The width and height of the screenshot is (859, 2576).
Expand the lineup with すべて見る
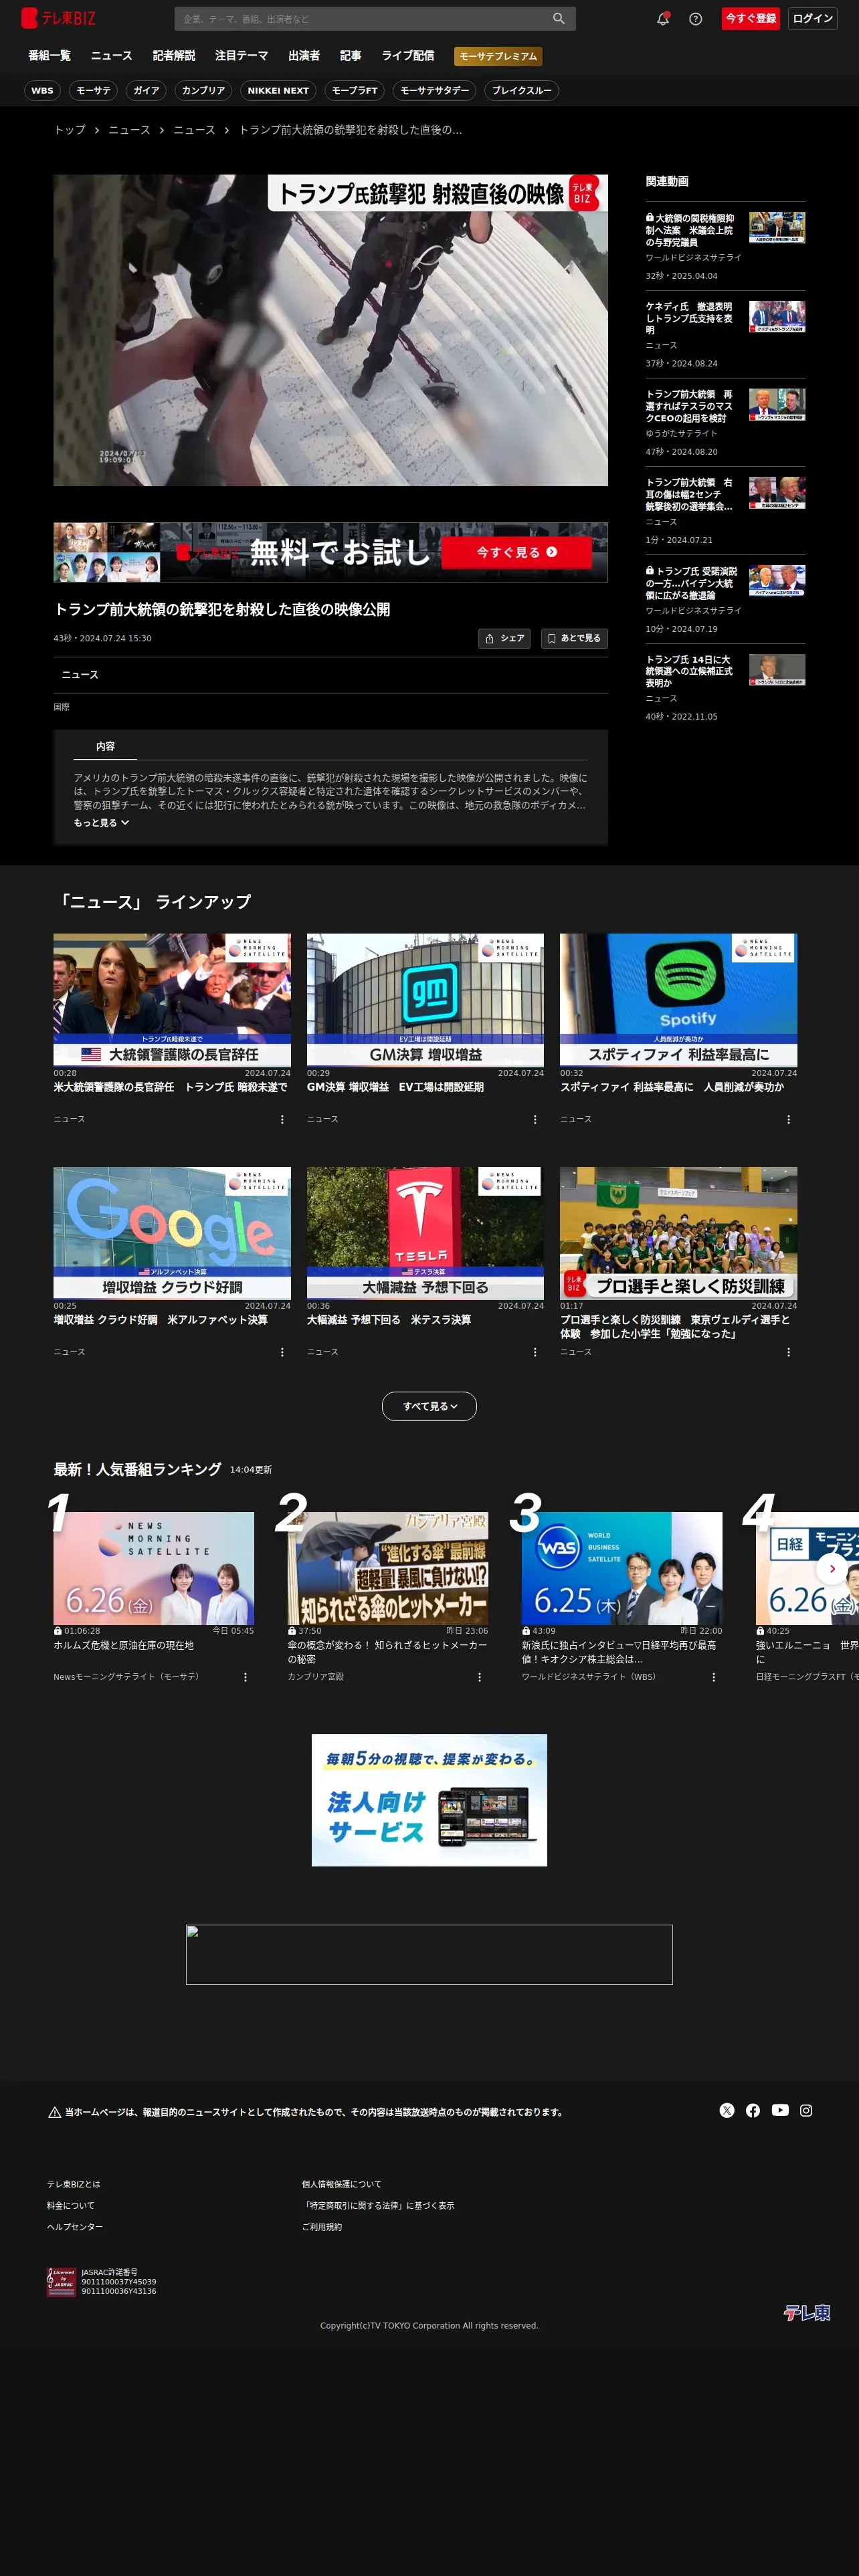coord(429,1406)
